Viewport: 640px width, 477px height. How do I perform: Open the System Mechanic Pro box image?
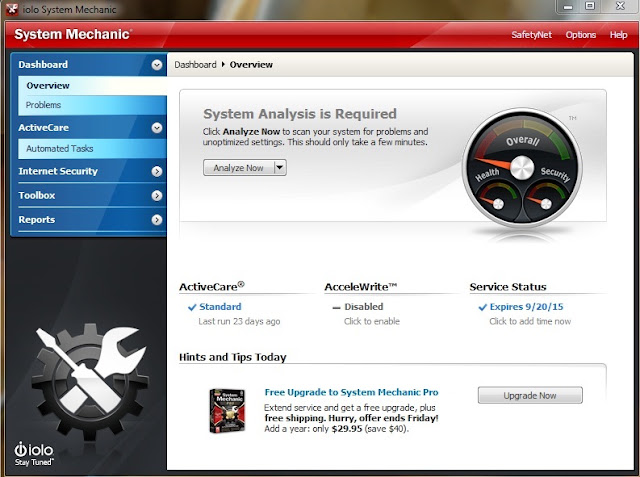pos(227,410)
